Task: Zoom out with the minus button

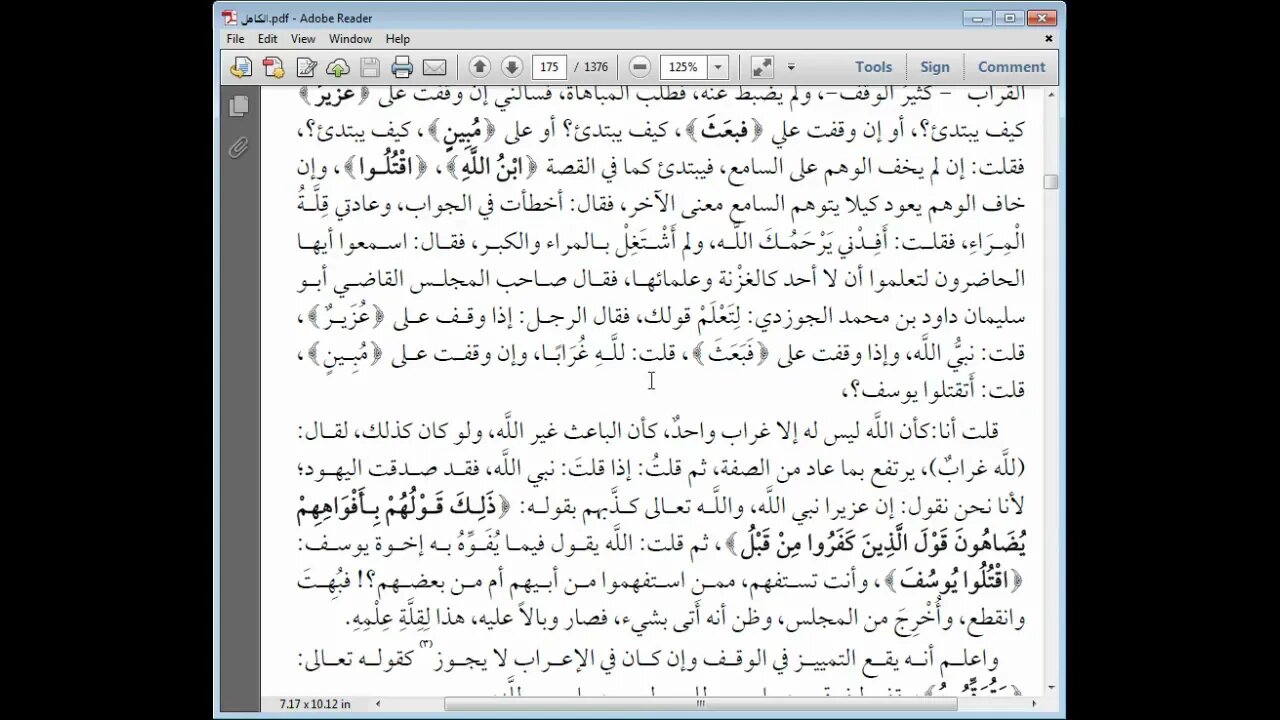Action: [x=641, y=67]
